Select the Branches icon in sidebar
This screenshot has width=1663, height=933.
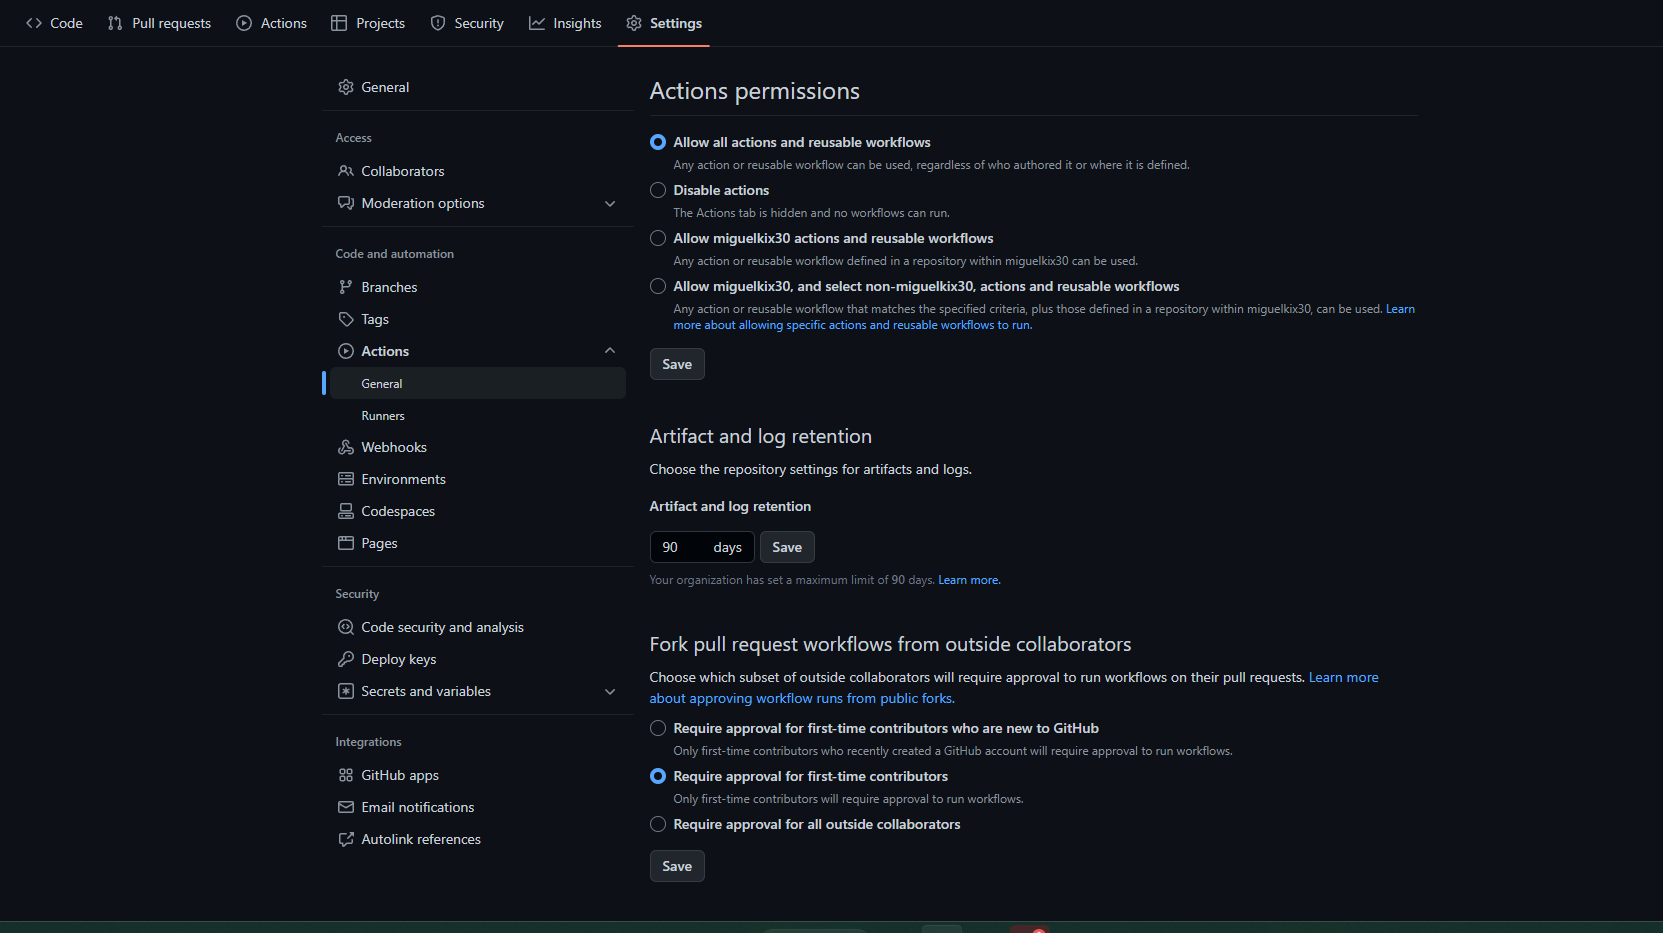point(345,287)
